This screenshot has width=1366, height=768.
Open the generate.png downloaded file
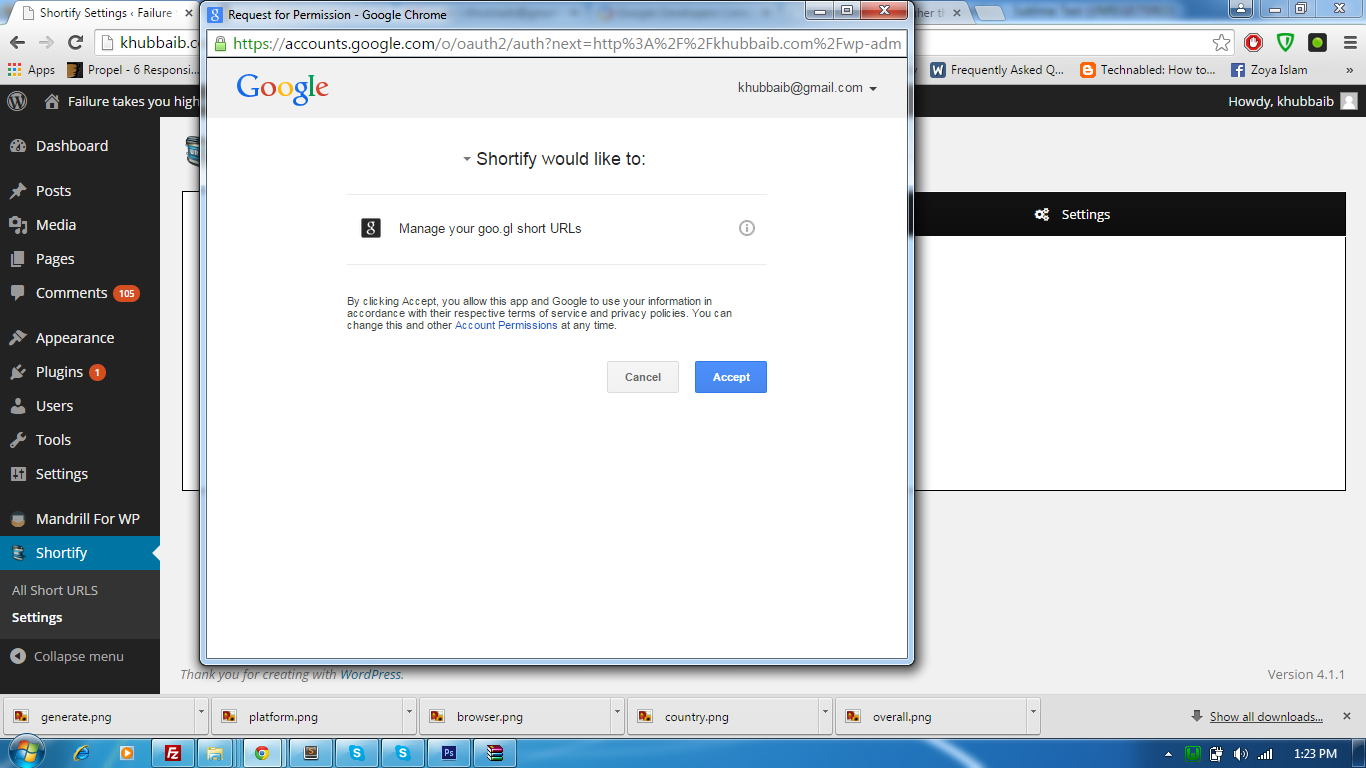(100, 716)
